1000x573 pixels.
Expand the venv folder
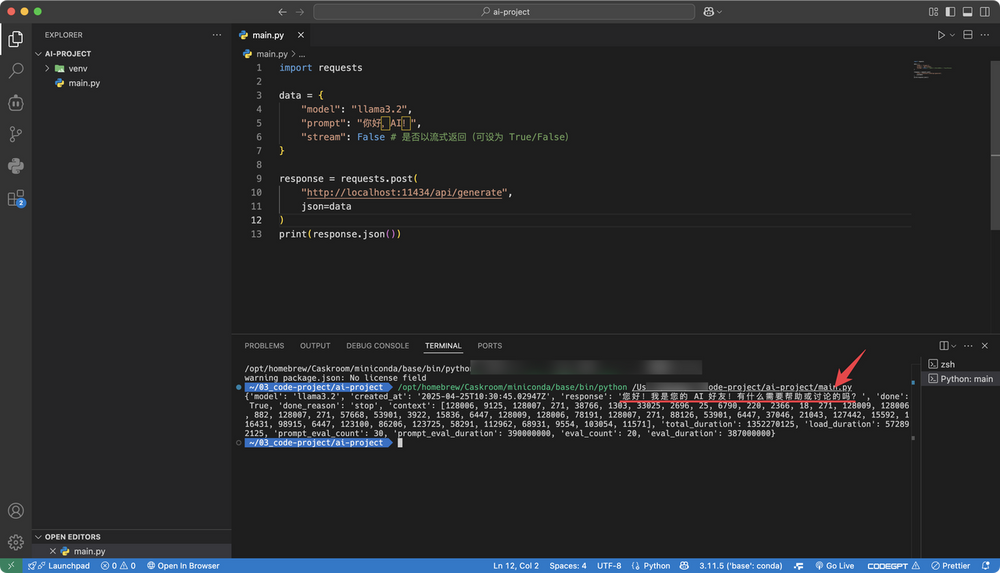click(x=77, y=68)
